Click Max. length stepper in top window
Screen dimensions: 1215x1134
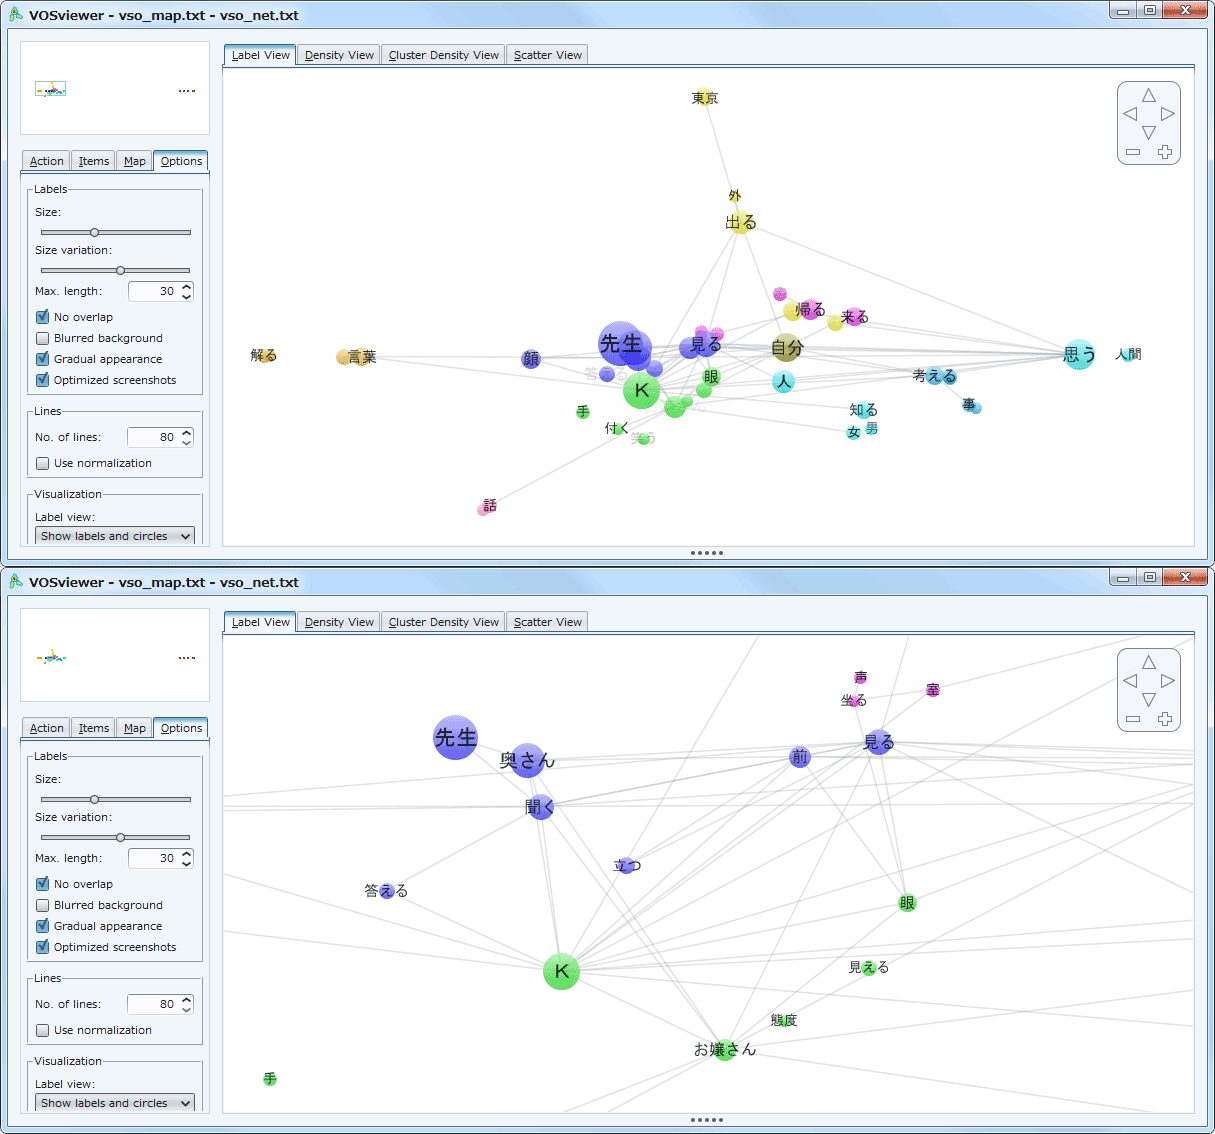[x=186, y=291]
